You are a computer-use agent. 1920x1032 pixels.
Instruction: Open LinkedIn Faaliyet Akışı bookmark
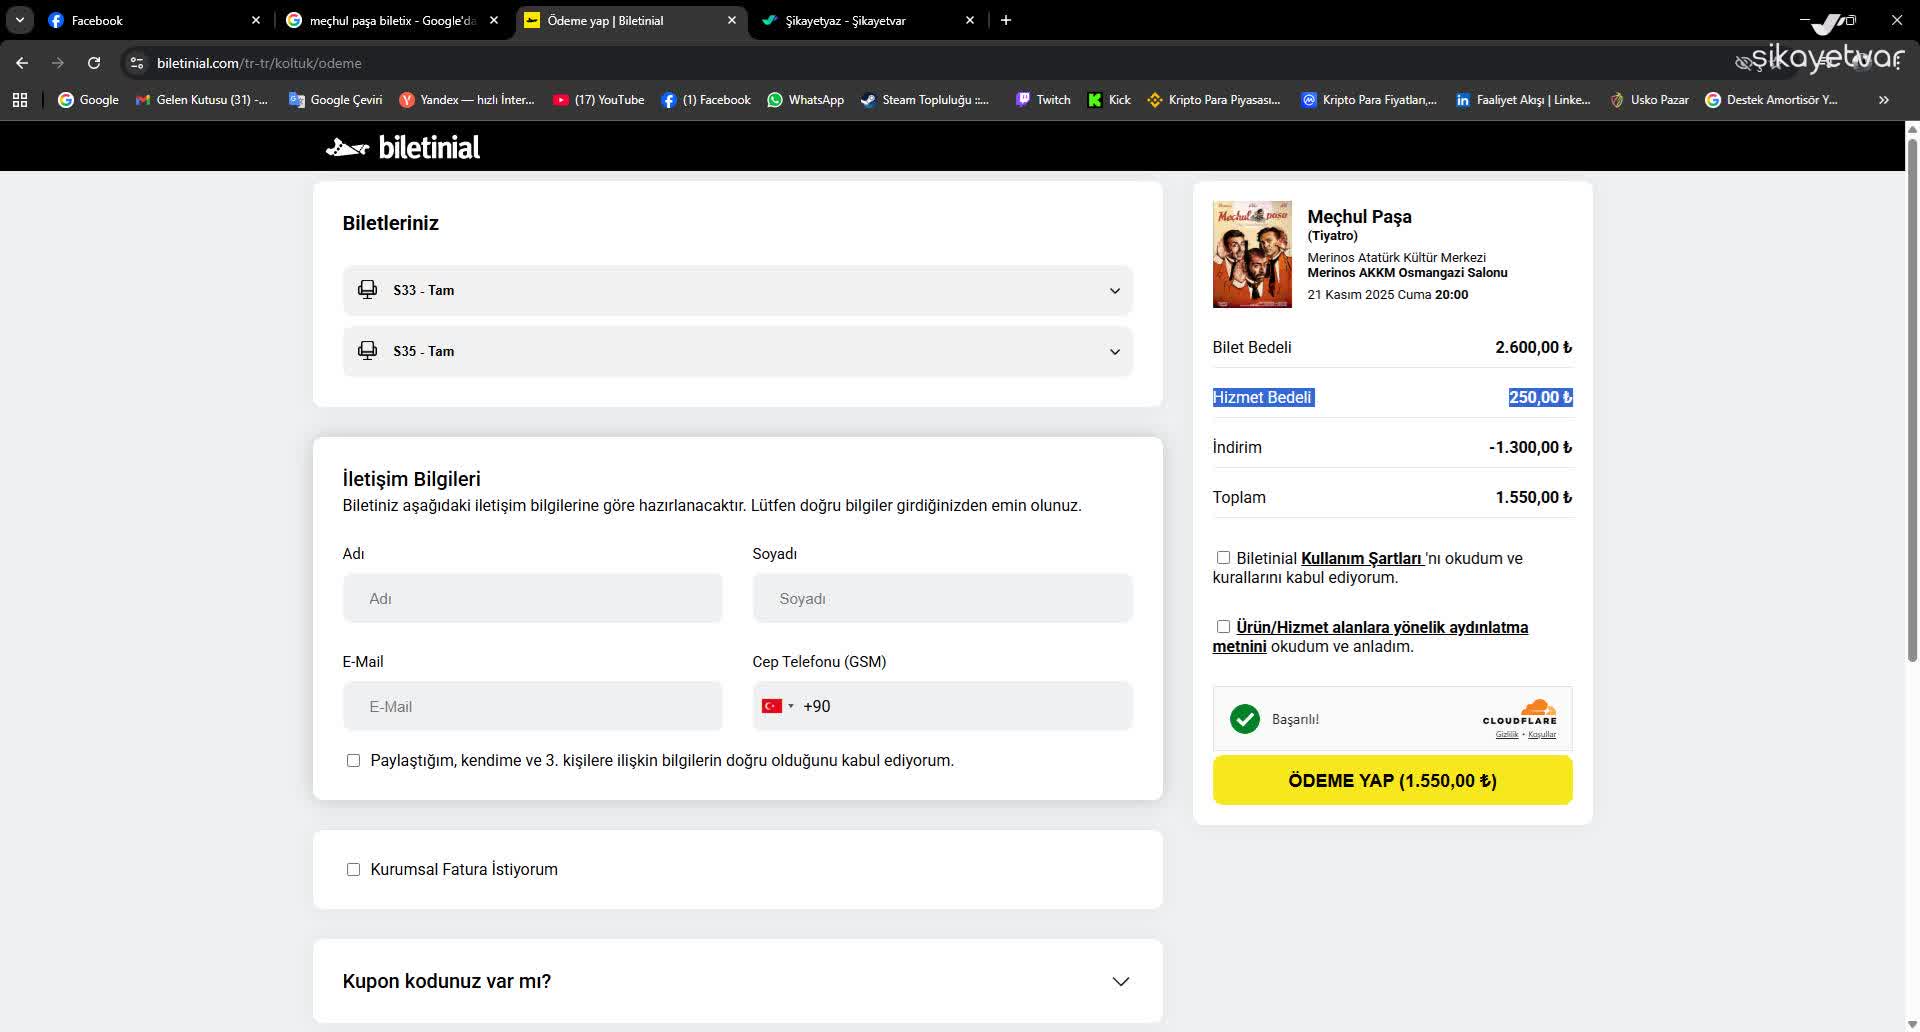coord(1522,100)
